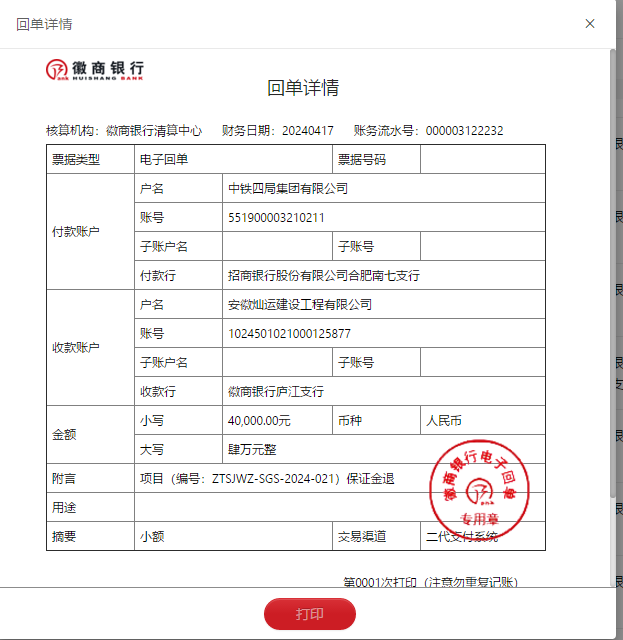Click the 徽商银行 logo
This screenshot has width=623, height=640.
pos(95,70)
